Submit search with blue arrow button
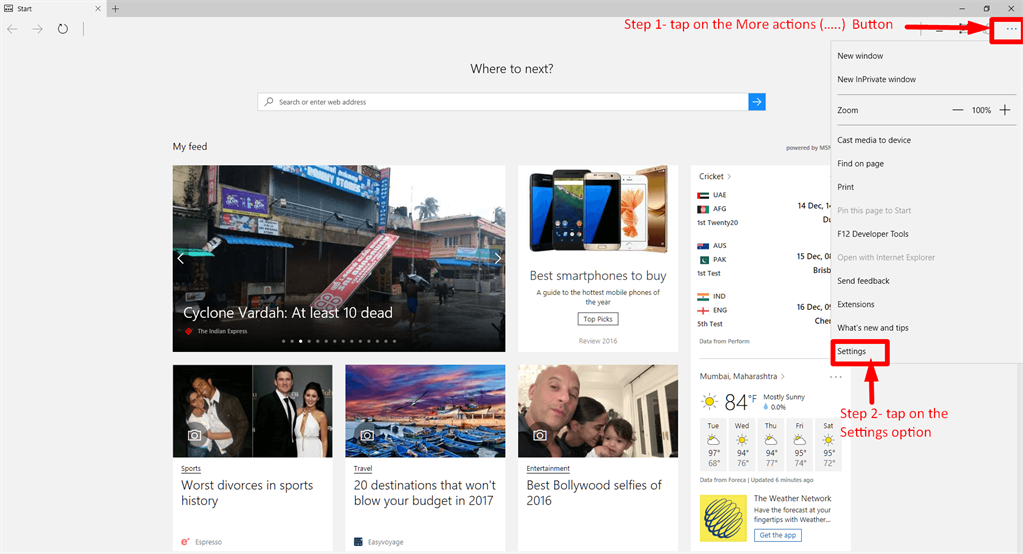This screenshot has height=554, width=1023. [757, 102]
